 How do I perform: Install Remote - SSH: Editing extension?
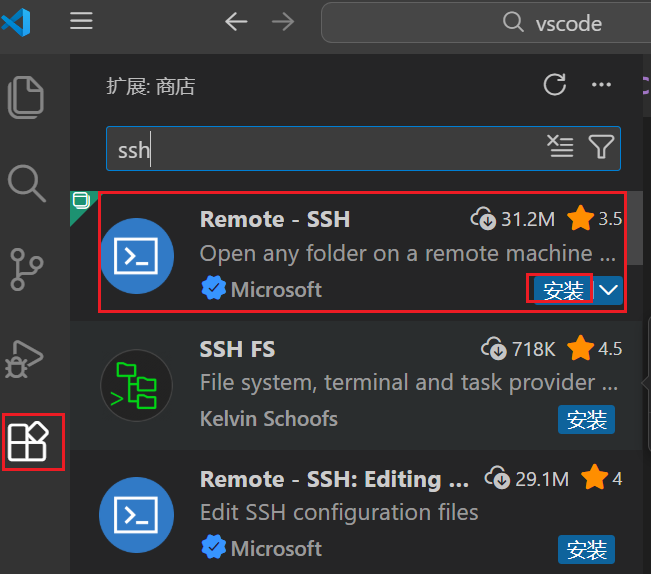coord(586,550)
